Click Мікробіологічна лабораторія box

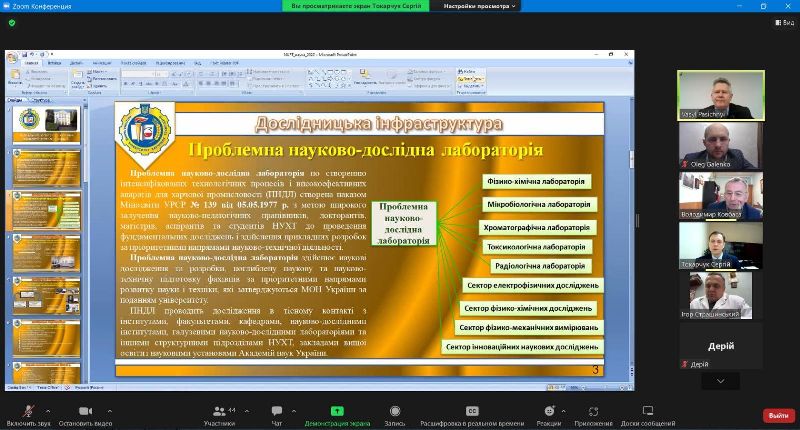pos(539,204)
